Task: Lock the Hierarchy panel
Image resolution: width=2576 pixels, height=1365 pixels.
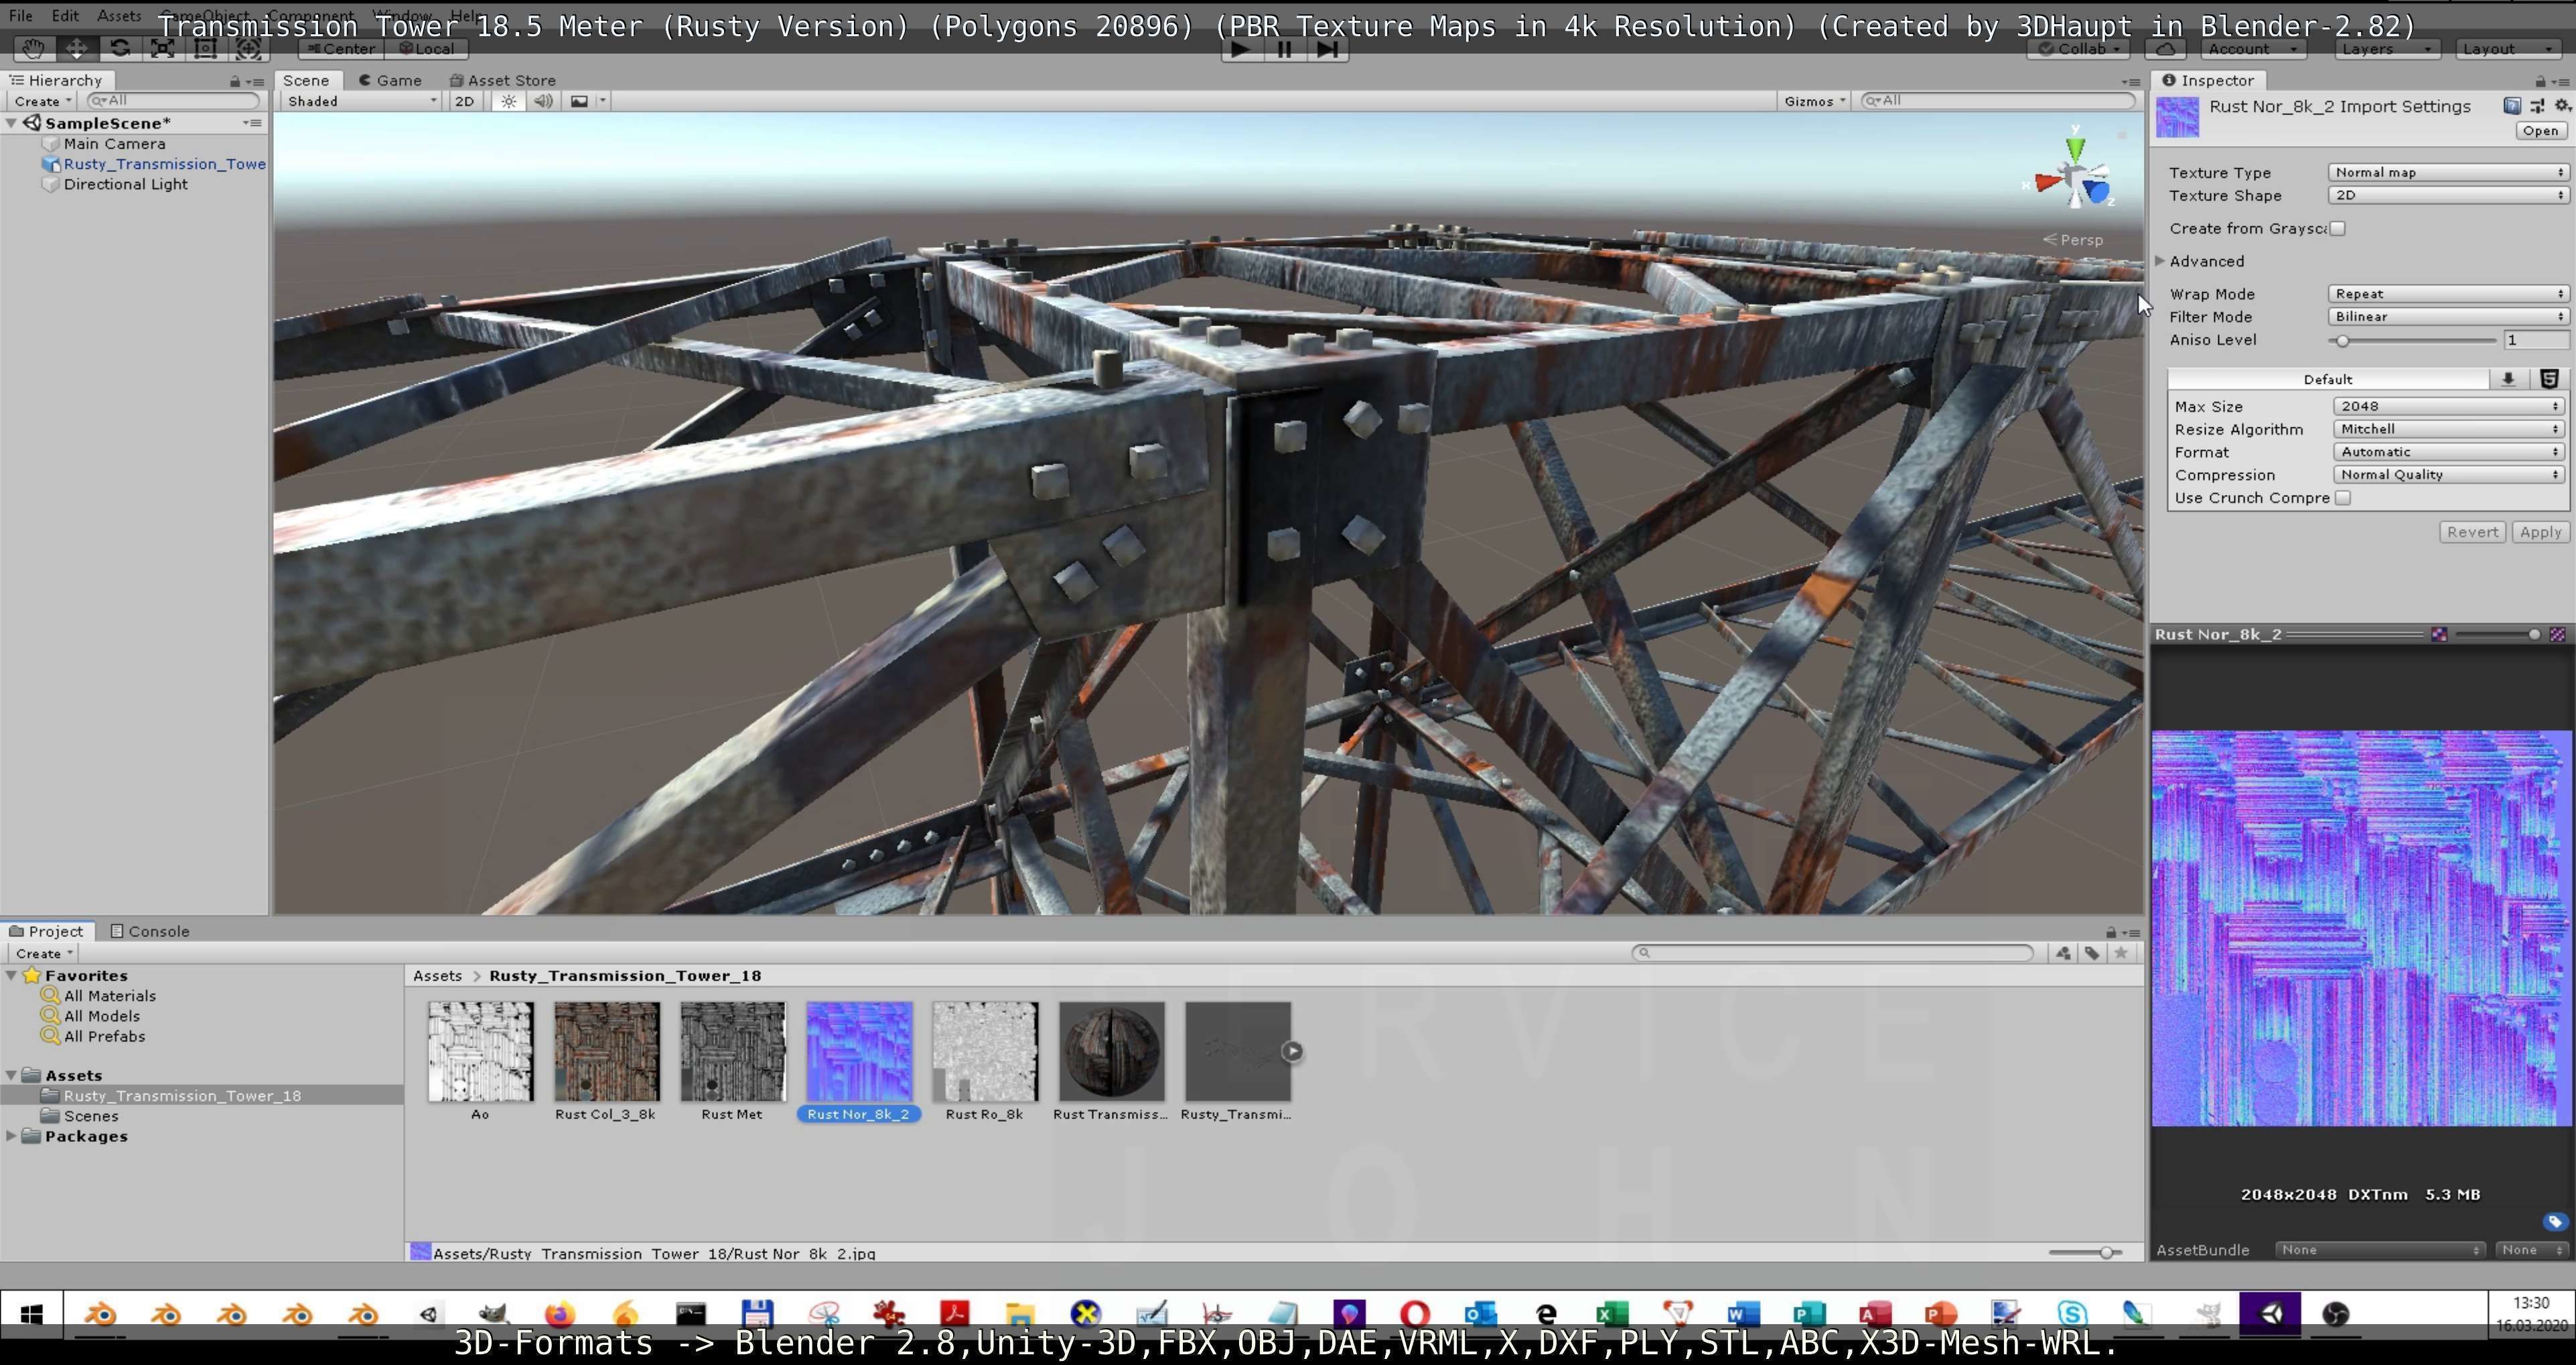Action: pos(235,81)
